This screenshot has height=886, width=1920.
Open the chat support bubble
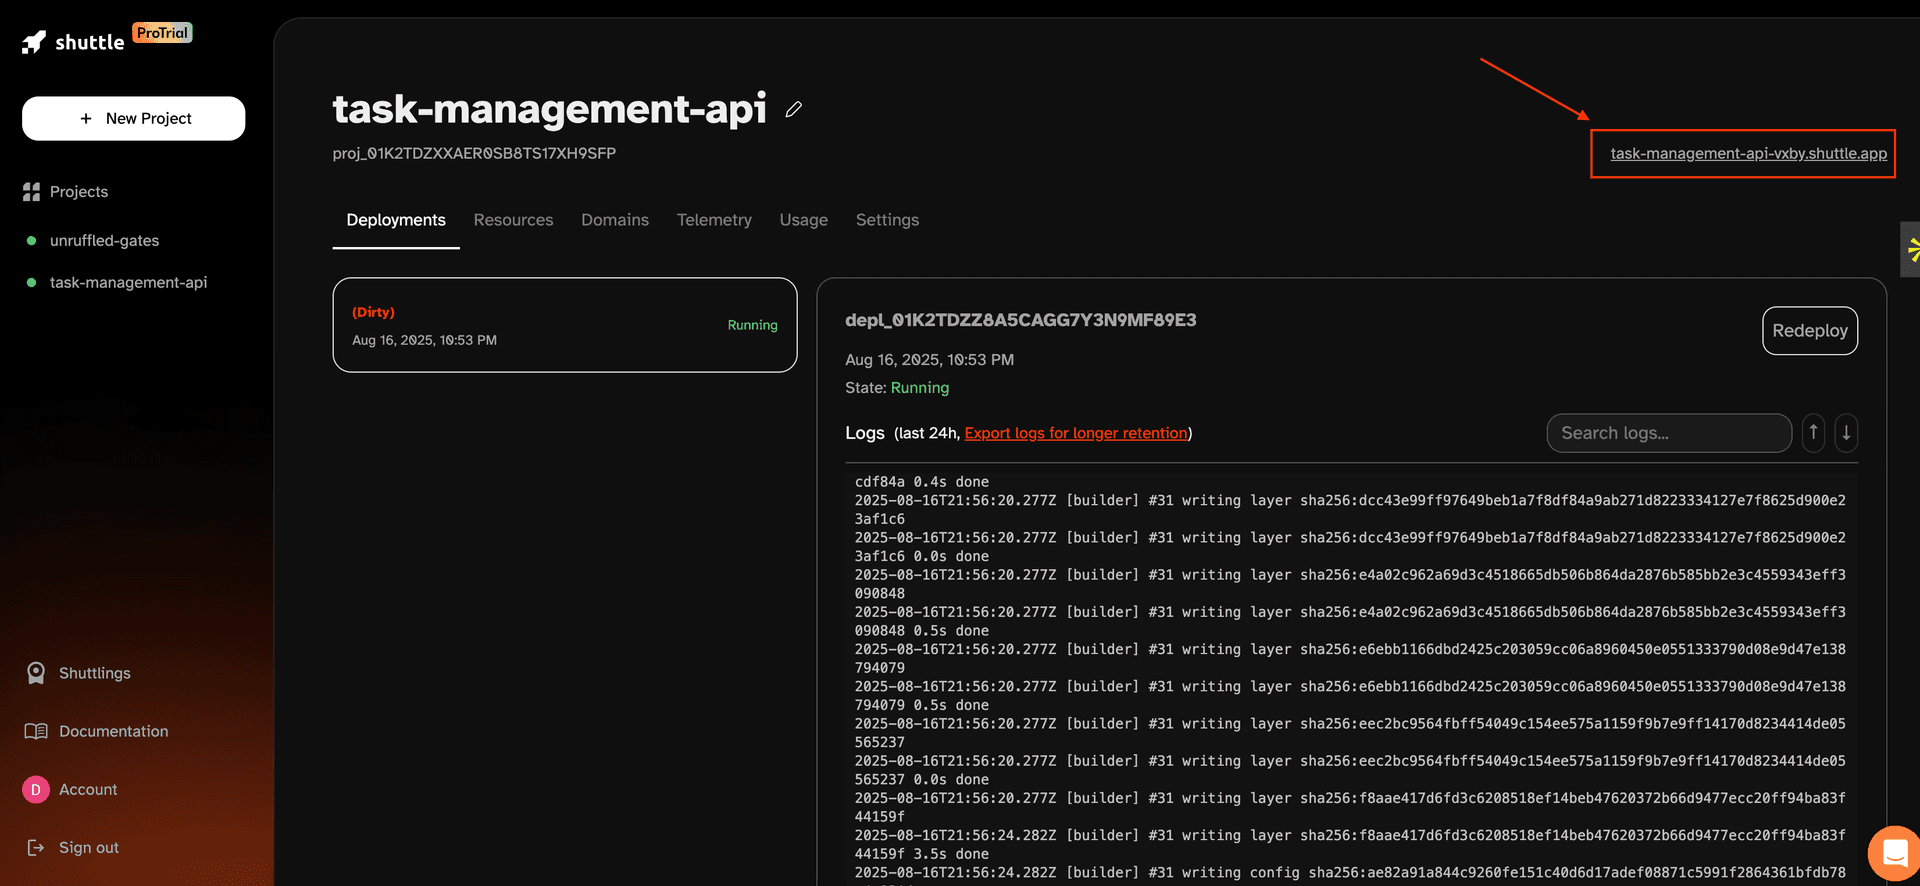pos(1894,853)
